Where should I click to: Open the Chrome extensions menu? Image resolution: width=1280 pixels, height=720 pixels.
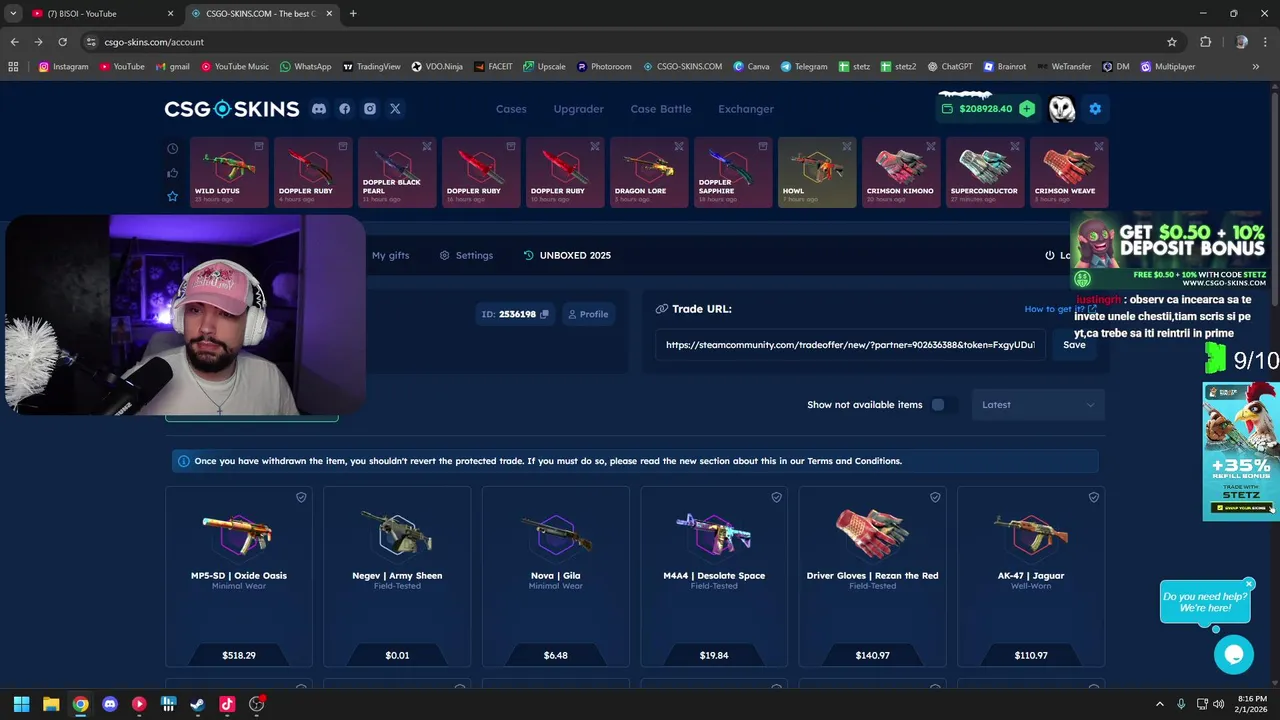tap(1205, 42)
